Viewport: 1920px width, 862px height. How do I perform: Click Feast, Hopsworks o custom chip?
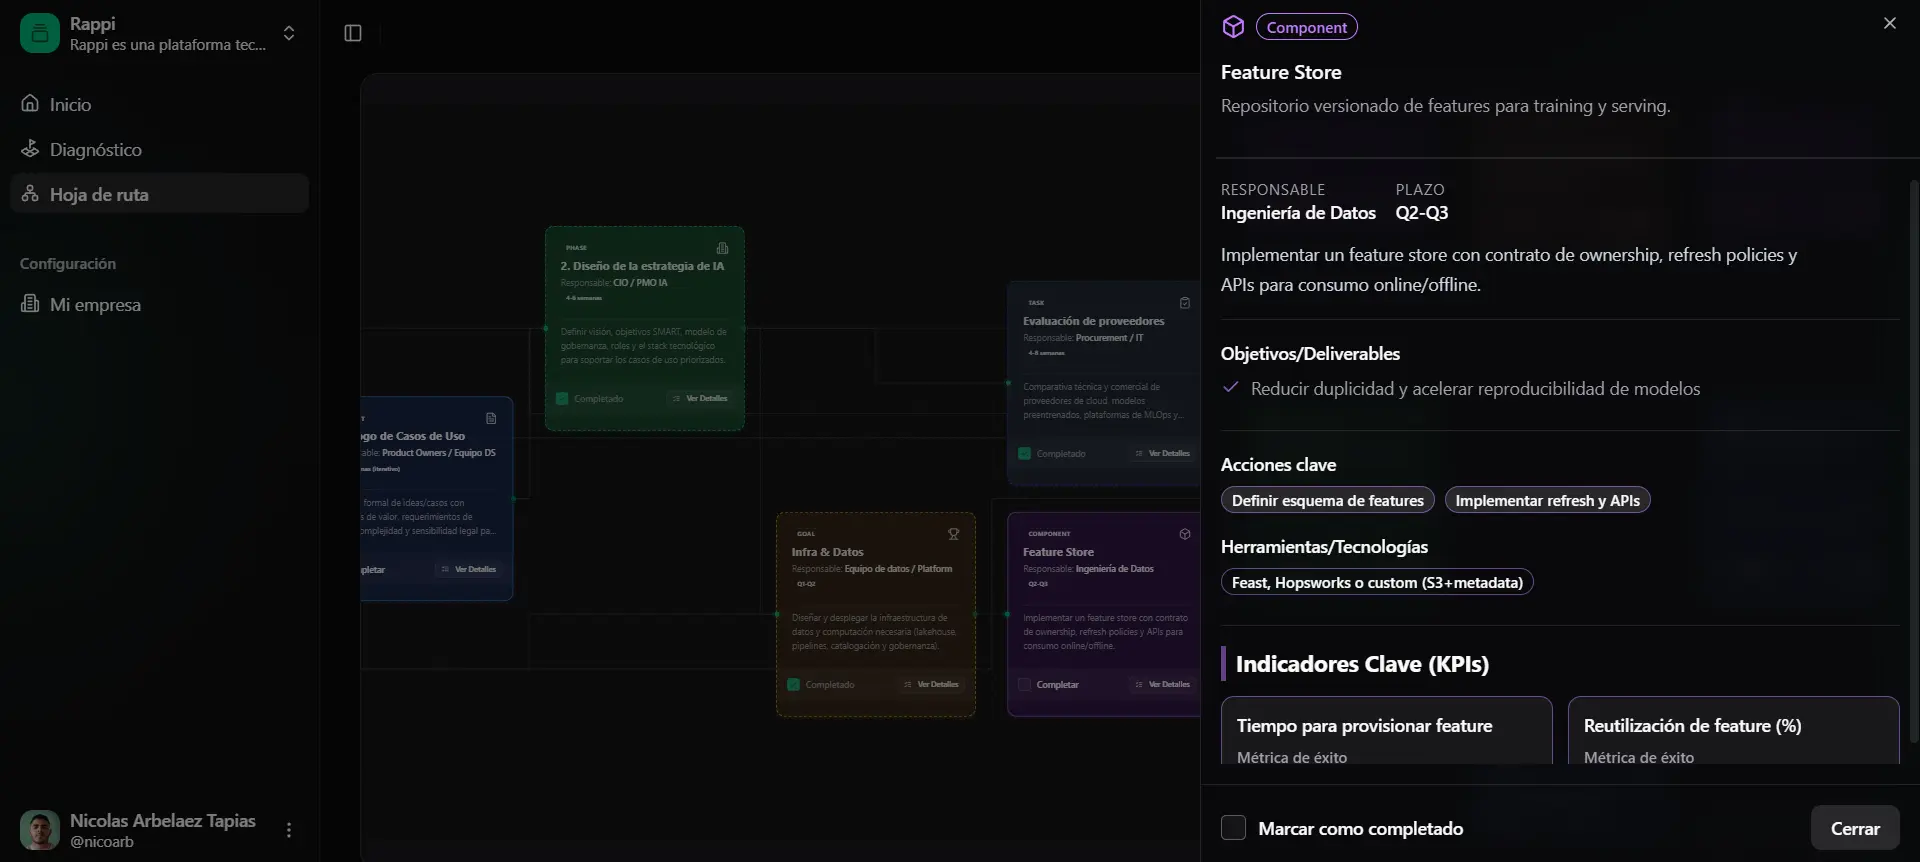tap(1376, 582)
